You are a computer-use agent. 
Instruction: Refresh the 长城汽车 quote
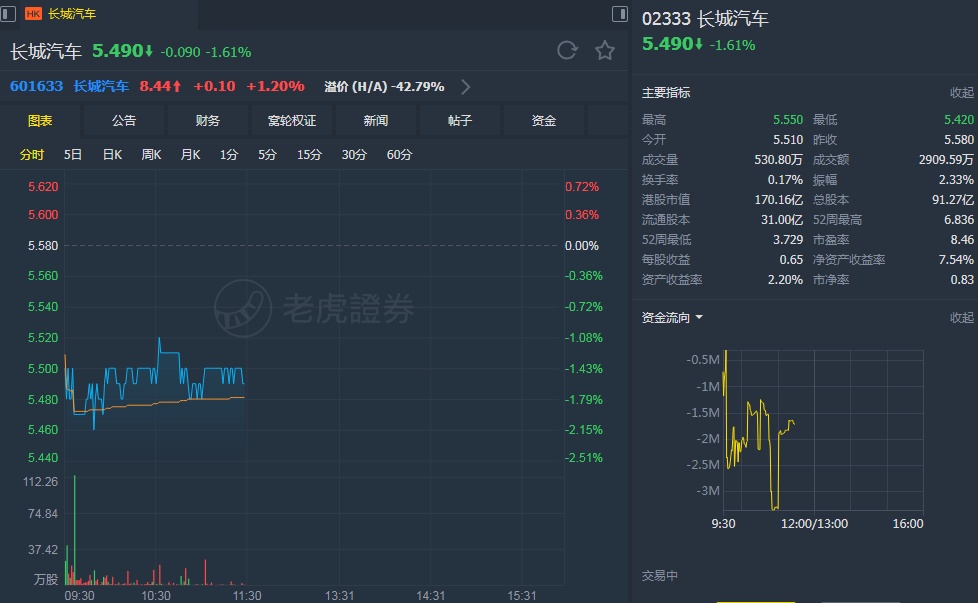tap(567, 51)
